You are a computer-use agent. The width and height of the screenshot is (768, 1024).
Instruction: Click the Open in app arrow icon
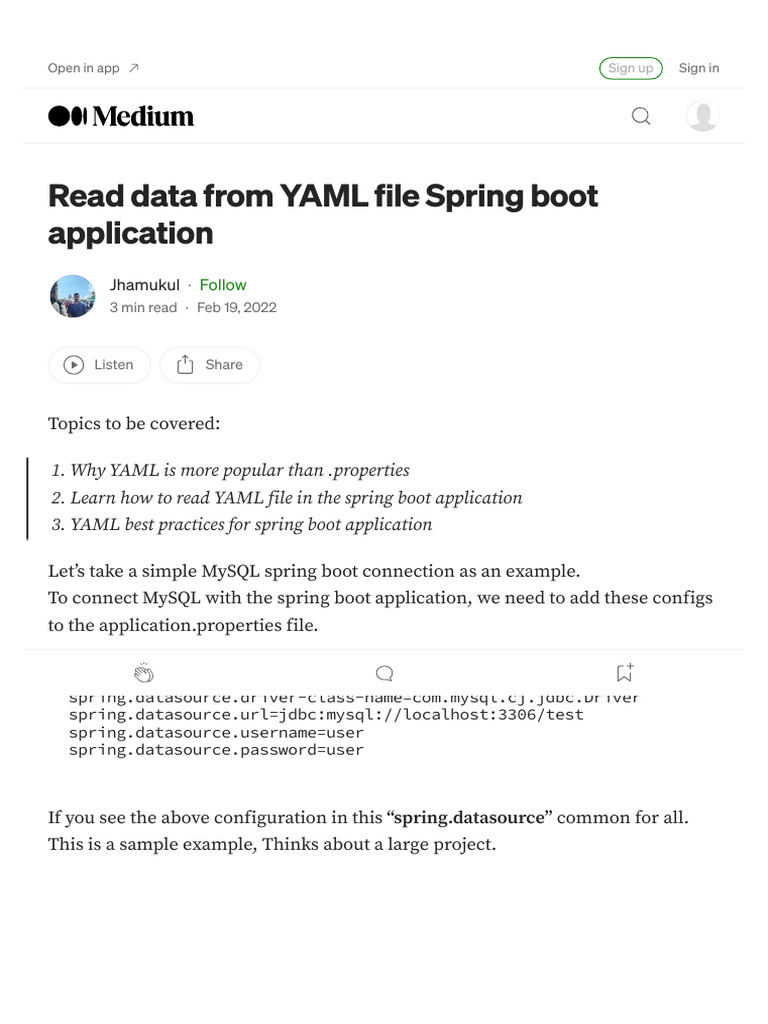134,68
